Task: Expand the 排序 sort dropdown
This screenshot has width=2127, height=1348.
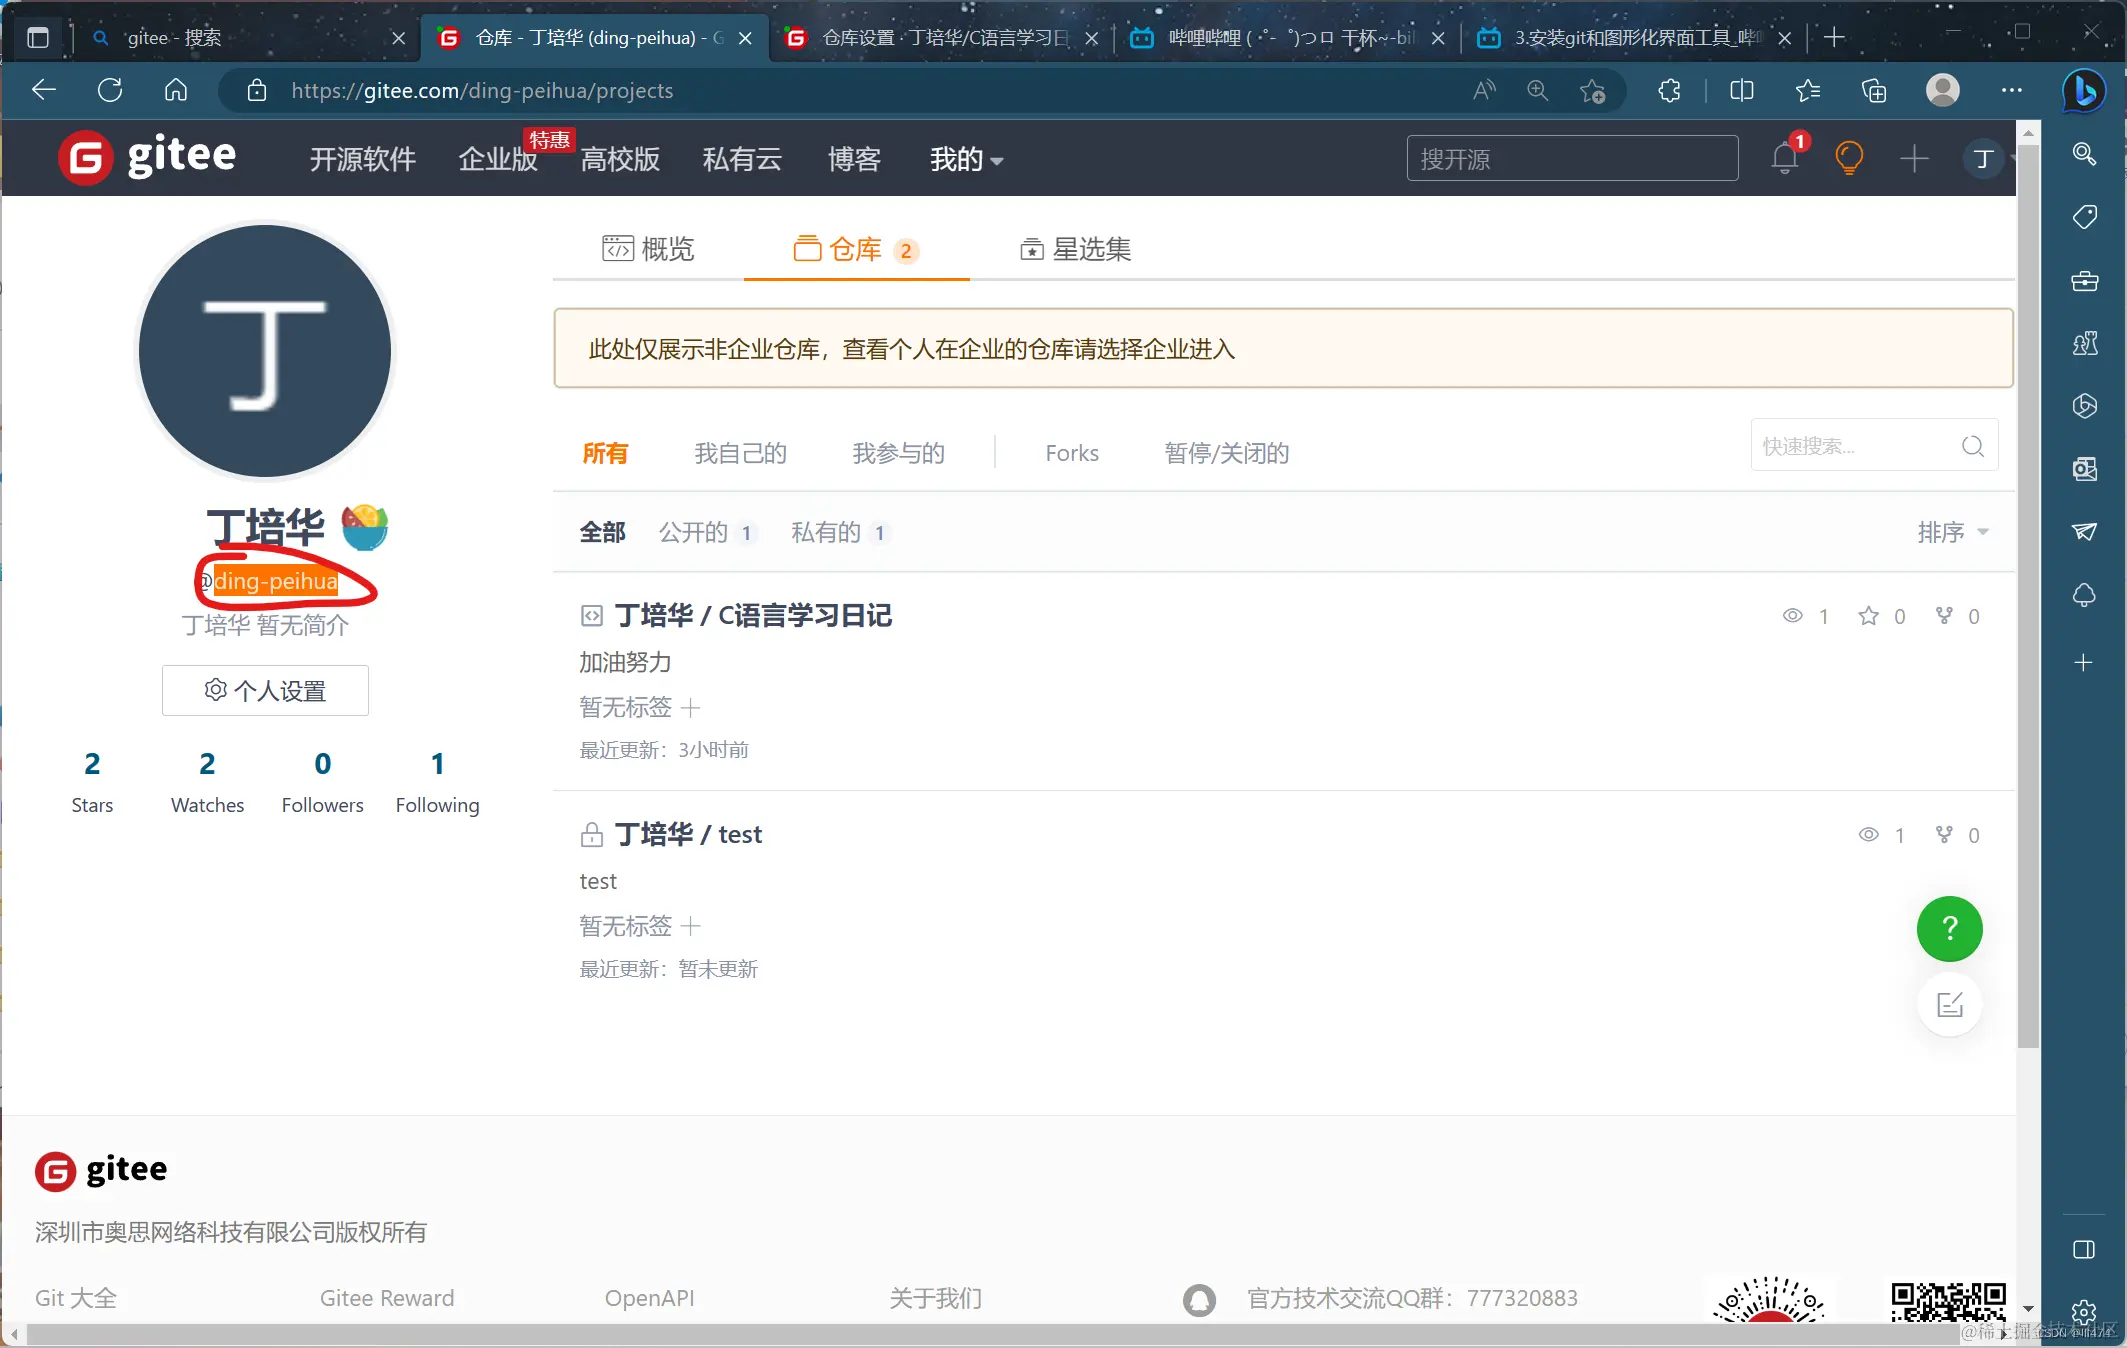Action: [1952, 532]
